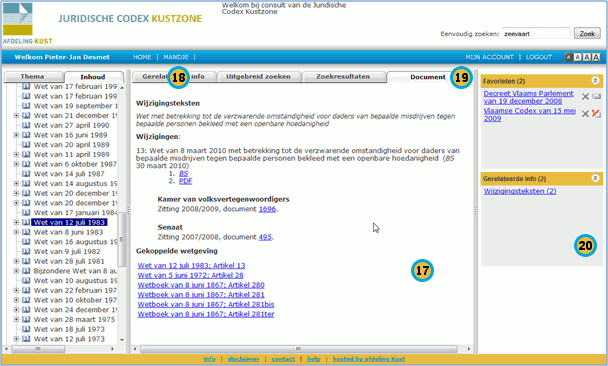Switch to the Uitgebreid zoeken tab
This screenshot has width=608, height=366.
(x=259, y=77)
